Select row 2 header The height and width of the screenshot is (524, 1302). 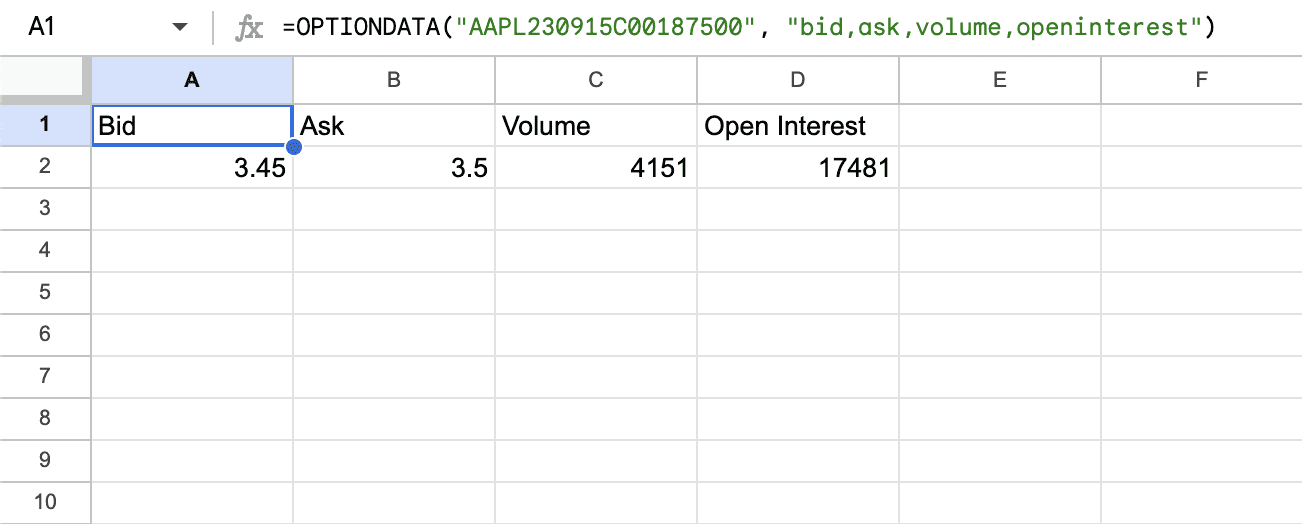click(x=45, y=167)
